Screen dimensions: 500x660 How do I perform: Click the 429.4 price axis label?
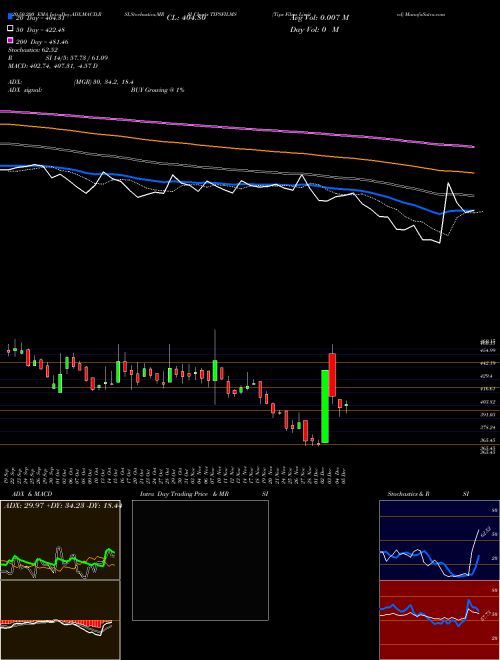pos(487,376)
